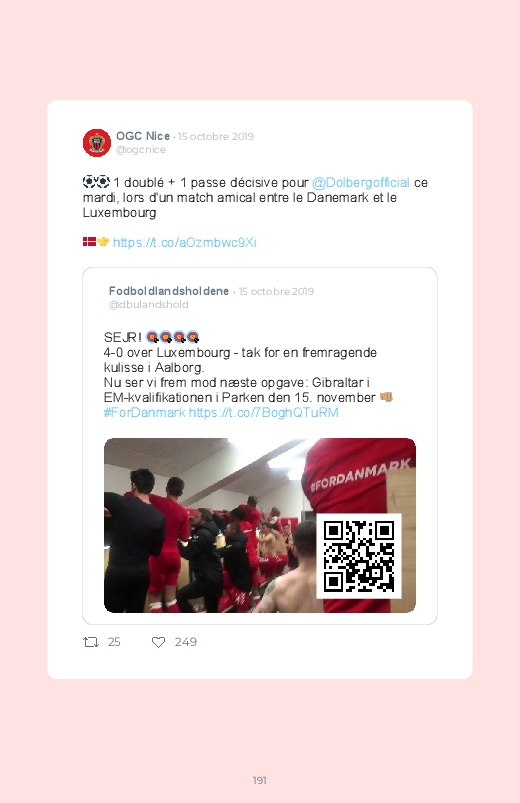Viewport: 520px width, 803px height.
Task: Click the OGC Nice profile avatar
Action: pos(97,143)
